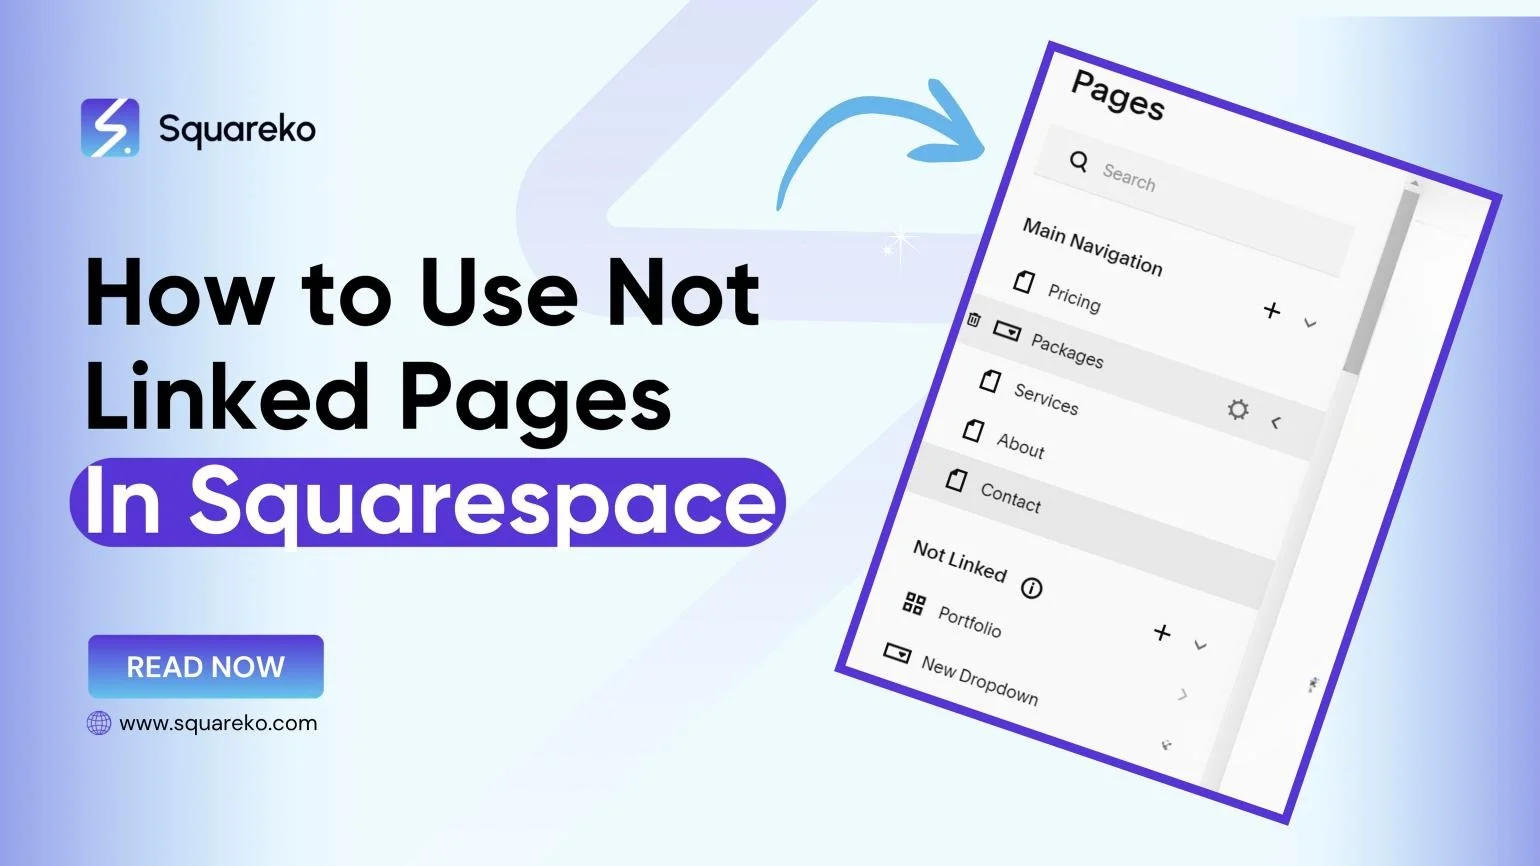Click the Squareko logo icon

coord(110,128)
